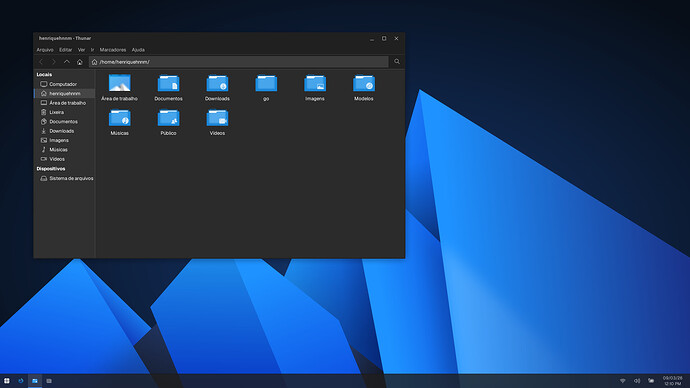Click the weather cloud tray icon
The image size is (690, 388).
(651, 381)
